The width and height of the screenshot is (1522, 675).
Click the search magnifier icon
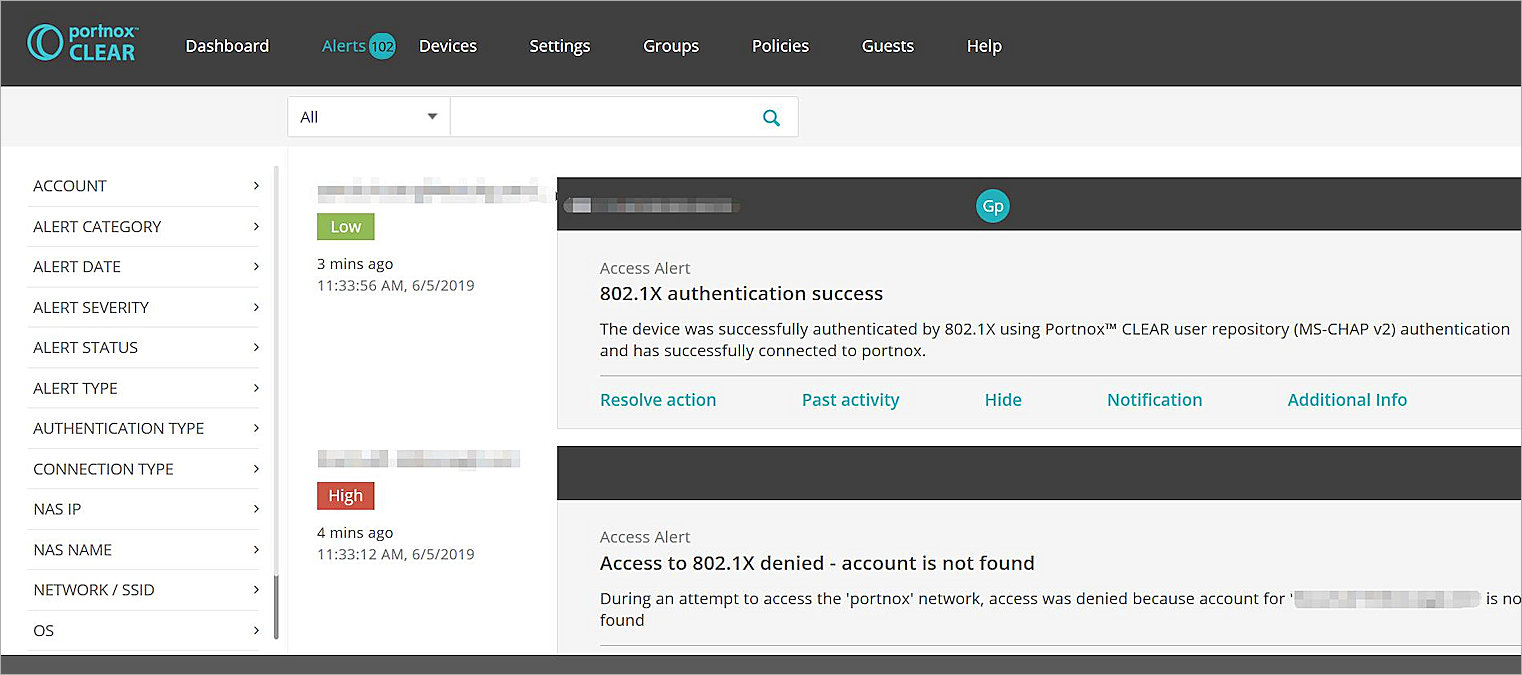click(771, 117)
